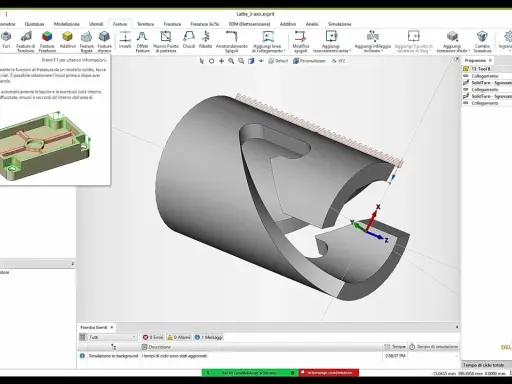
Task: Open the Fresatura ribbon tab
Action: click(x=172, y=24)
